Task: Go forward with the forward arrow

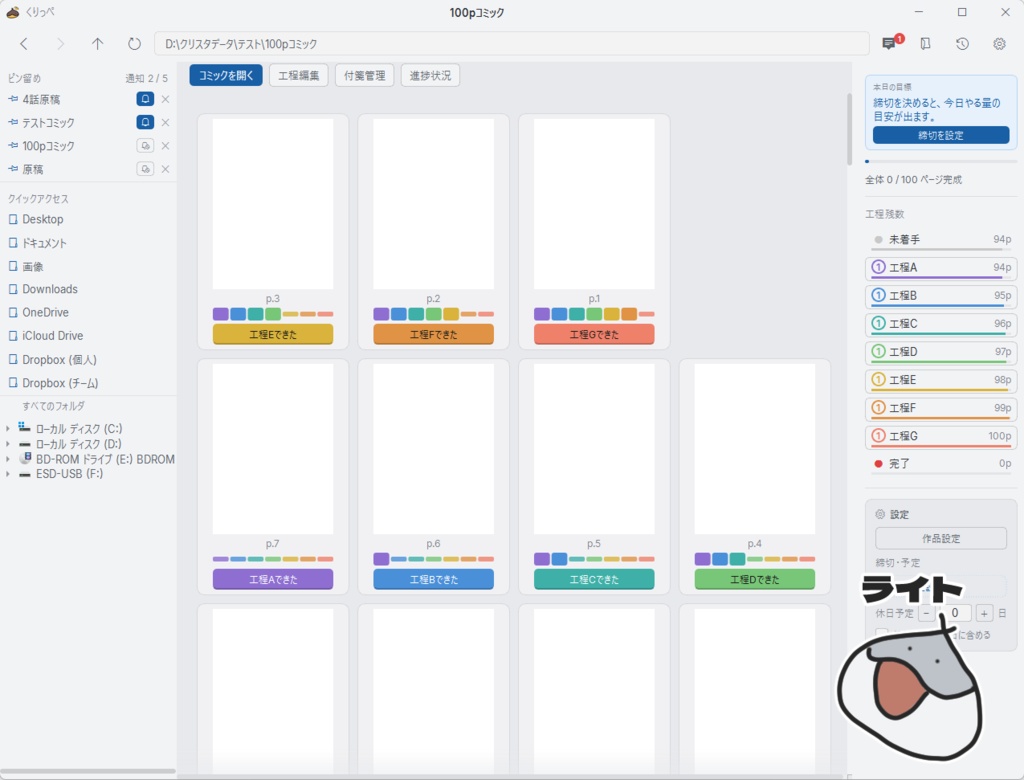Action: pos(61,44)
